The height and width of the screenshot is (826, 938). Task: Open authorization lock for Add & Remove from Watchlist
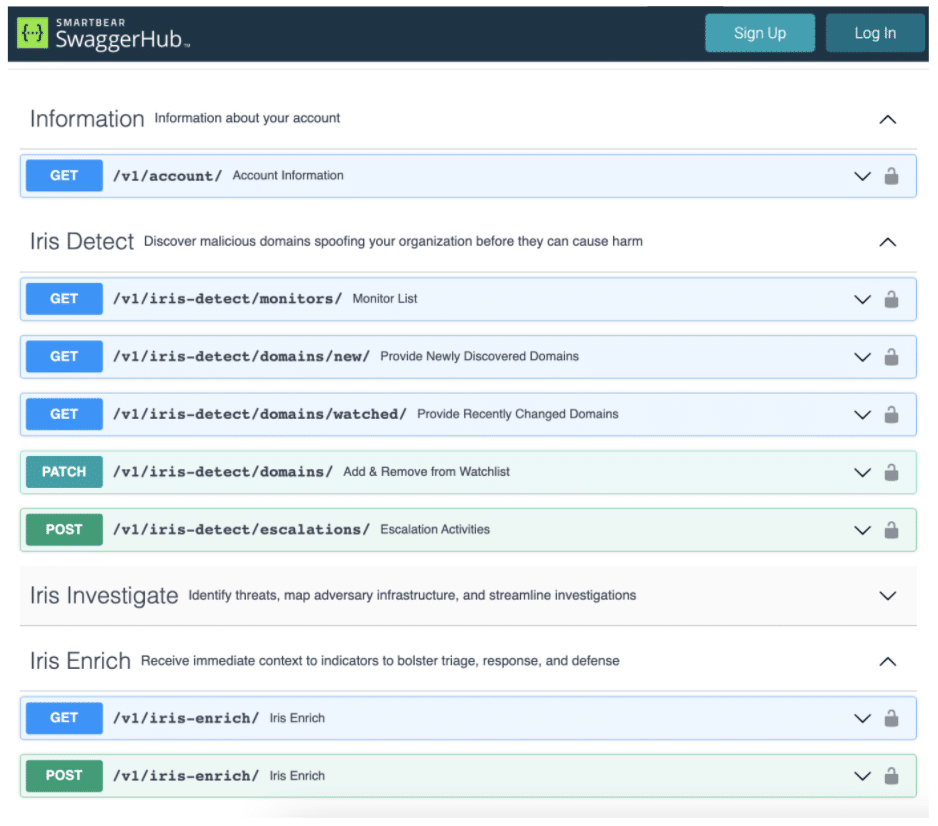[x=891, y=472]
